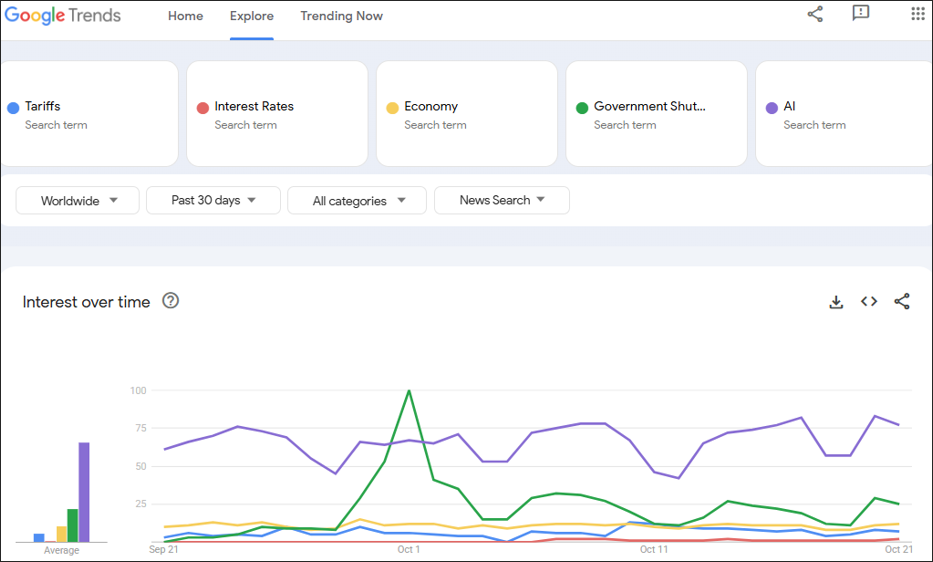Click the Sep 21 axis label

pos(164,549)
